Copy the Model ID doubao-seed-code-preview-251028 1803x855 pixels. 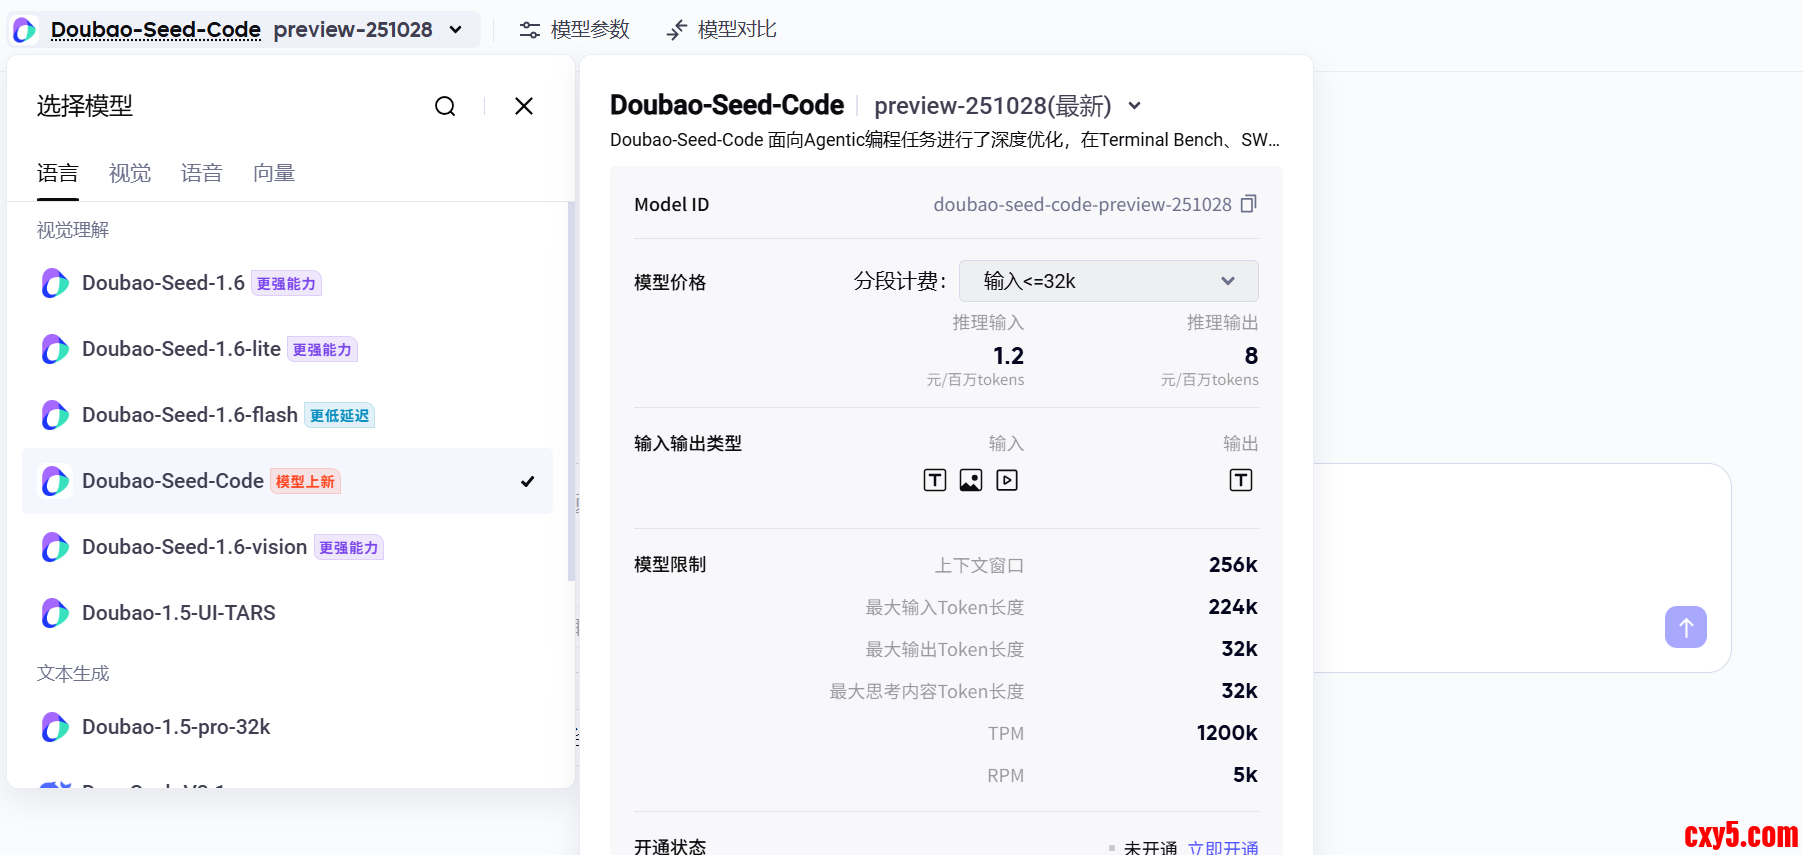[x=1248, y=204]
